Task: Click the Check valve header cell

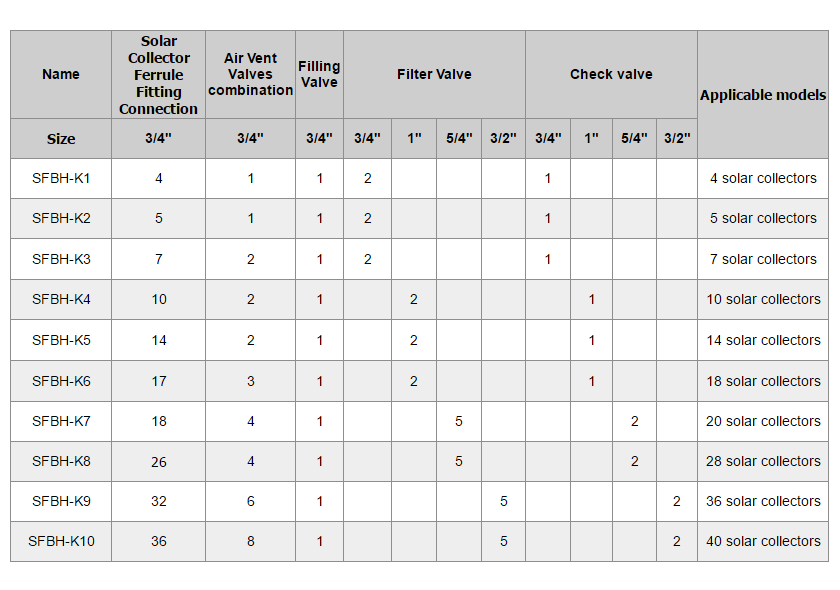Action: point(611,74)
